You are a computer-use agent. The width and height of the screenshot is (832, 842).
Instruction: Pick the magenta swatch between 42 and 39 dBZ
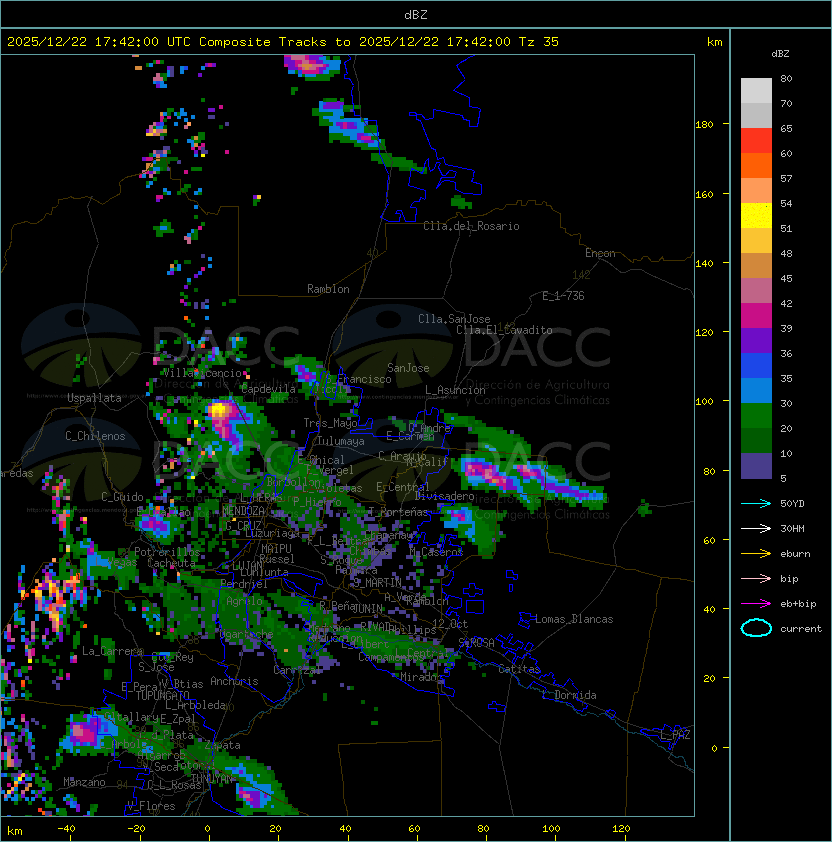click(756, 315)
